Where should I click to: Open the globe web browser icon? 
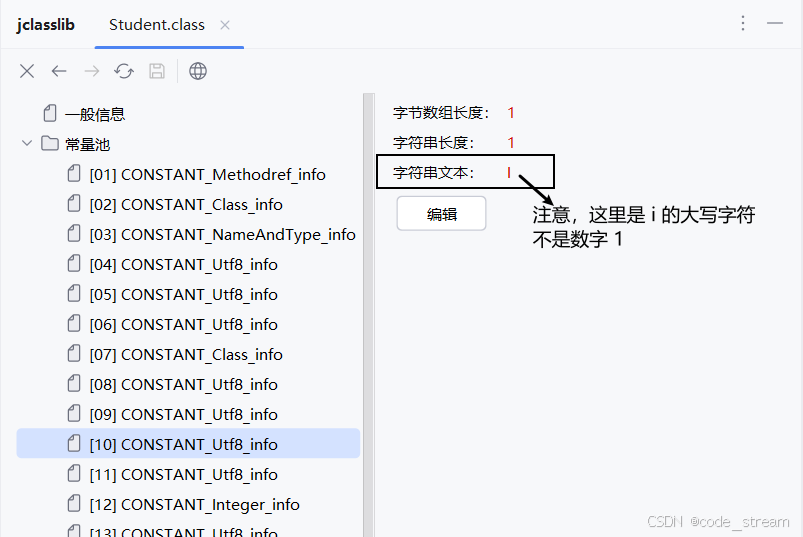tap(198, 71)
